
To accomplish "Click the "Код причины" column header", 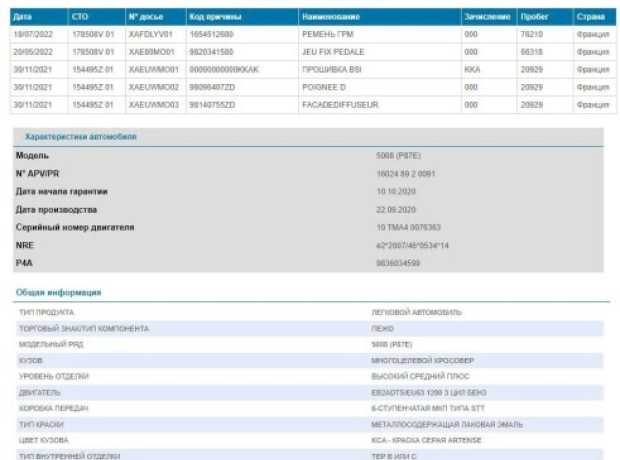I will tap(215, 17).
